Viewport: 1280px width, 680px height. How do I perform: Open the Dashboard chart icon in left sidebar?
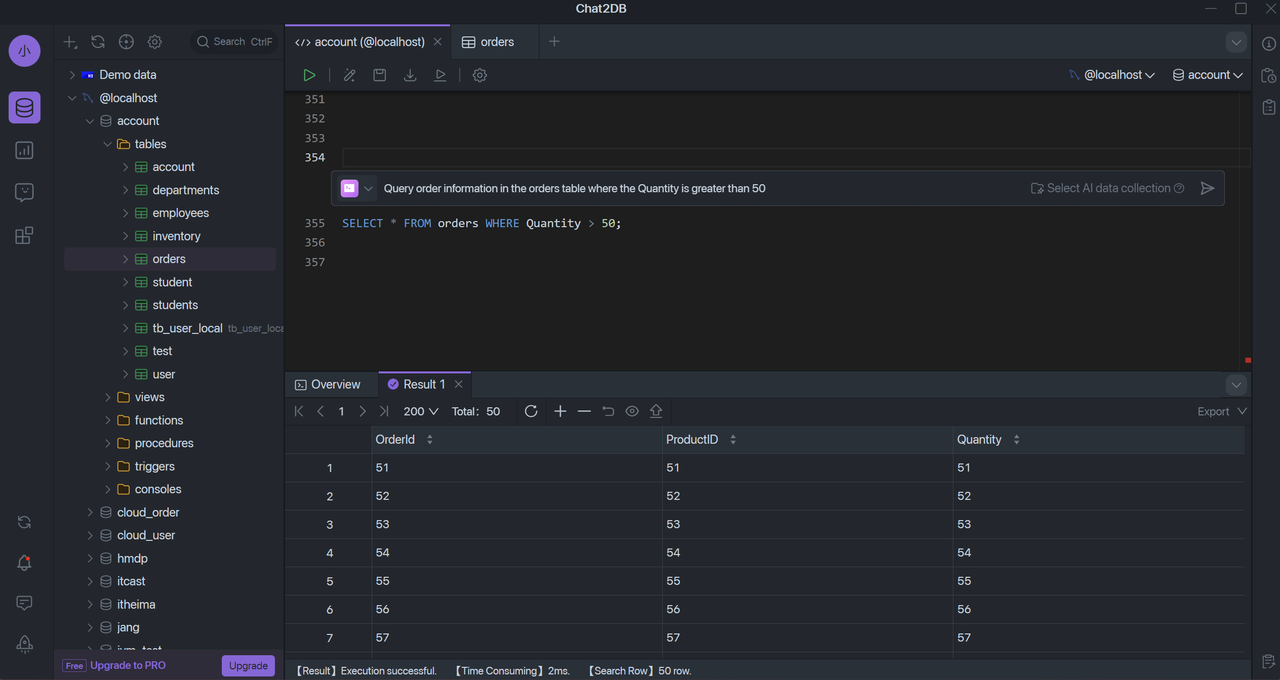[24, 150]
